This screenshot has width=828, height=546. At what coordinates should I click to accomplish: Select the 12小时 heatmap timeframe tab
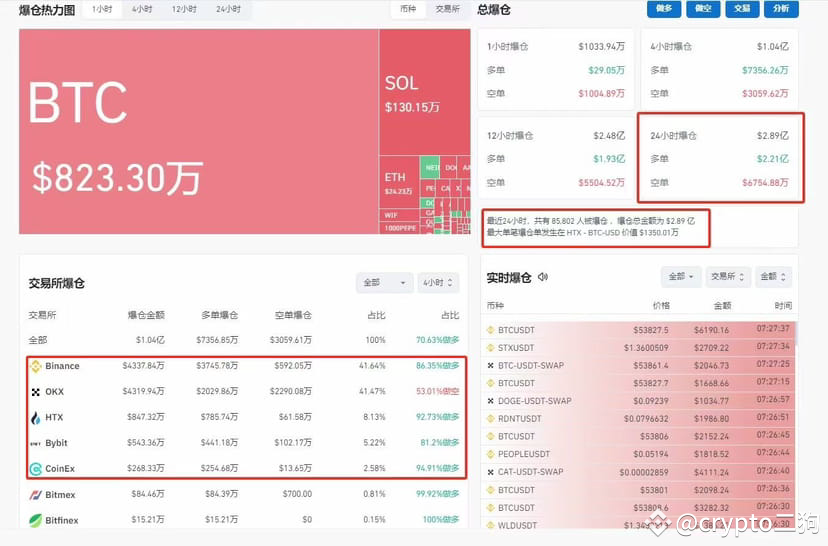click(184, 10)
